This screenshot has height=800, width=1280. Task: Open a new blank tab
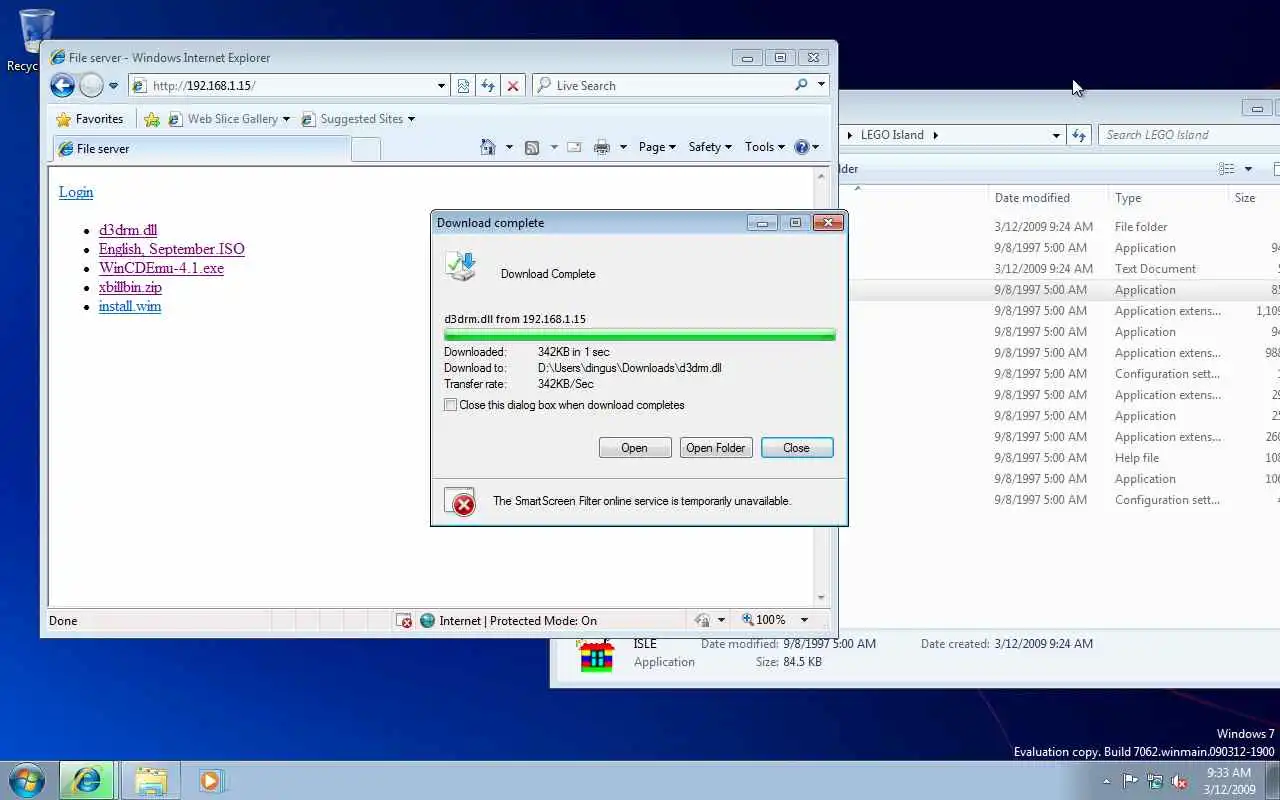tap(366, 149)
